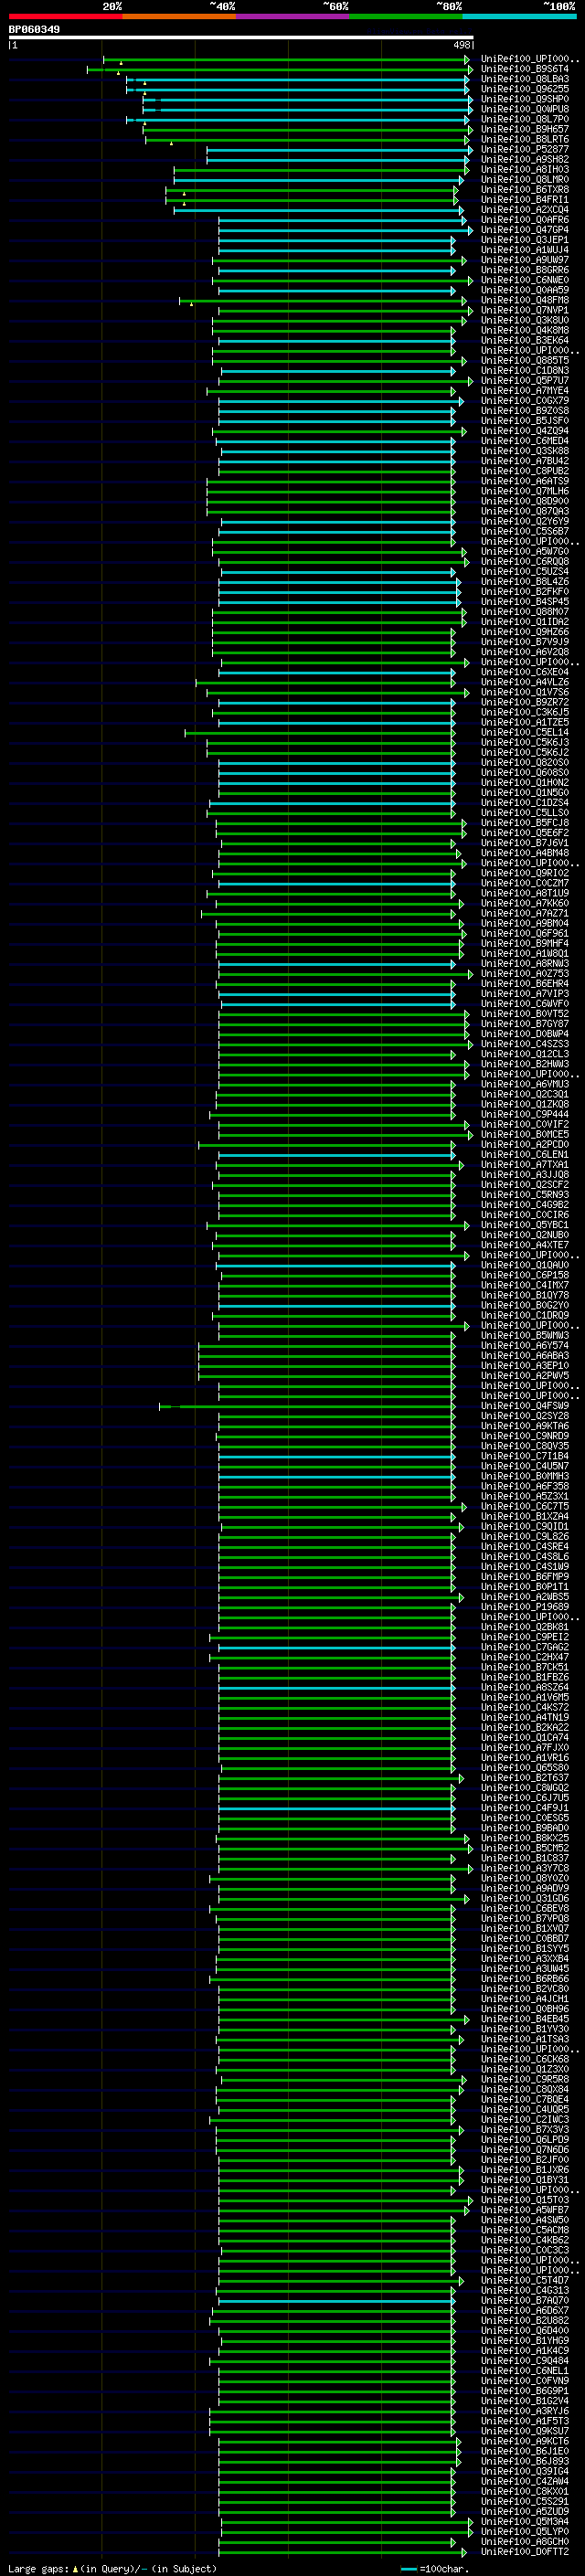
Task: Select the UniRef100_A3RYJ6 label
Action: click(x=525, y=2411)
